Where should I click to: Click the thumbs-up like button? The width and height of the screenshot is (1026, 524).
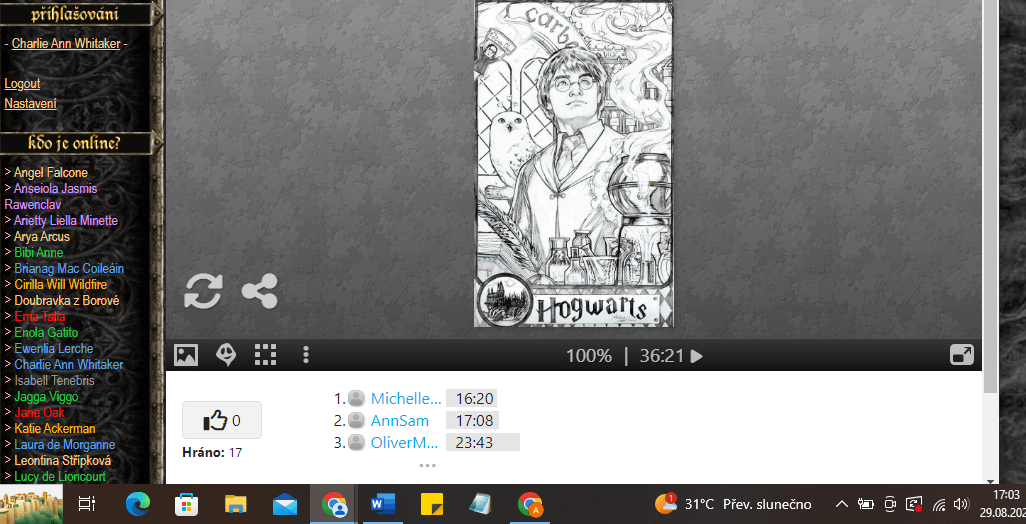tap(222, 420)
